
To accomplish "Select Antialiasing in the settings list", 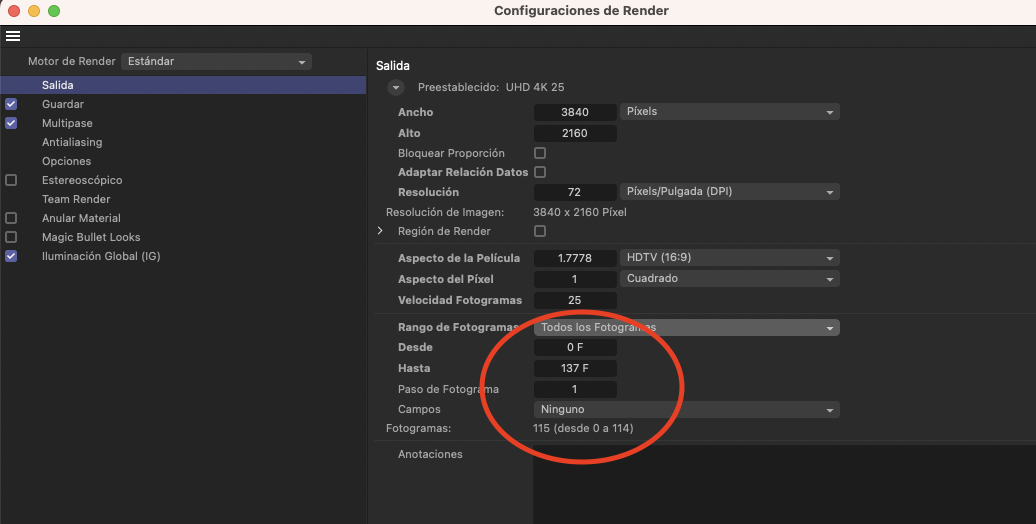I will [72, 142].
